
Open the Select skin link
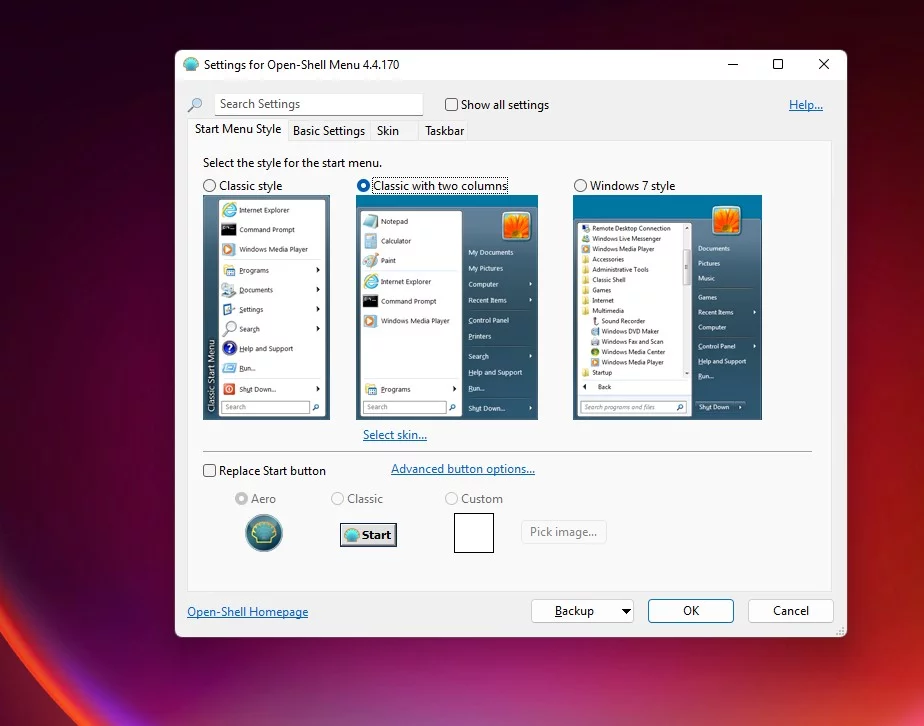pos(395,435)
